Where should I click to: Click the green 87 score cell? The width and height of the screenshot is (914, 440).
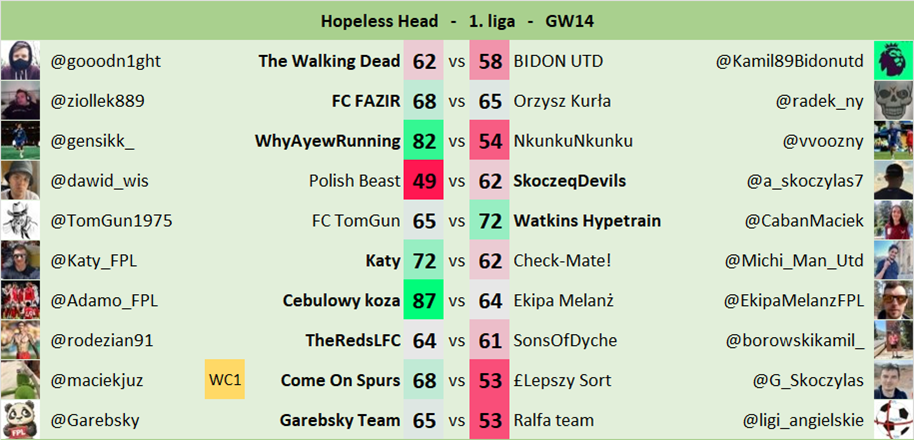[x=424, y=301]
